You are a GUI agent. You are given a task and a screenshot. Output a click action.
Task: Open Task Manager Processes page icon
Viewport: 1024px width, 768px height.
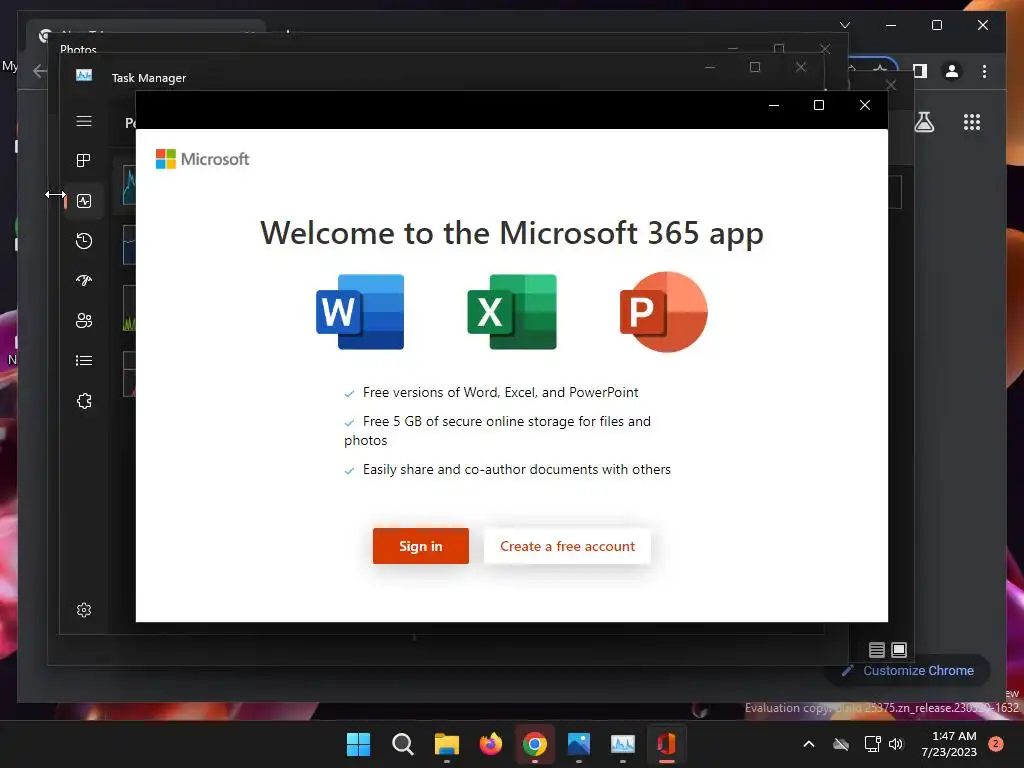pyautogui.click(x=84, y=161)
